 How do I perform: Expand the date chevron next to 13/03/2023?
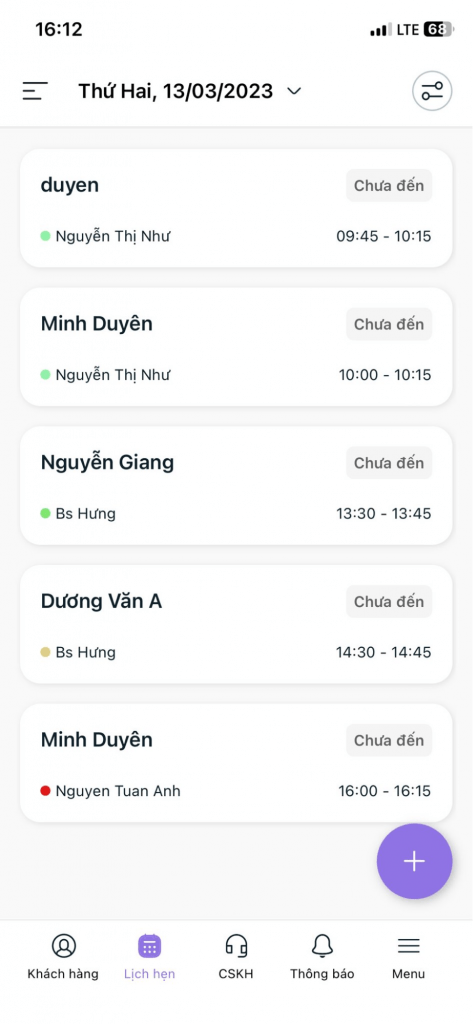coord(295,91)
